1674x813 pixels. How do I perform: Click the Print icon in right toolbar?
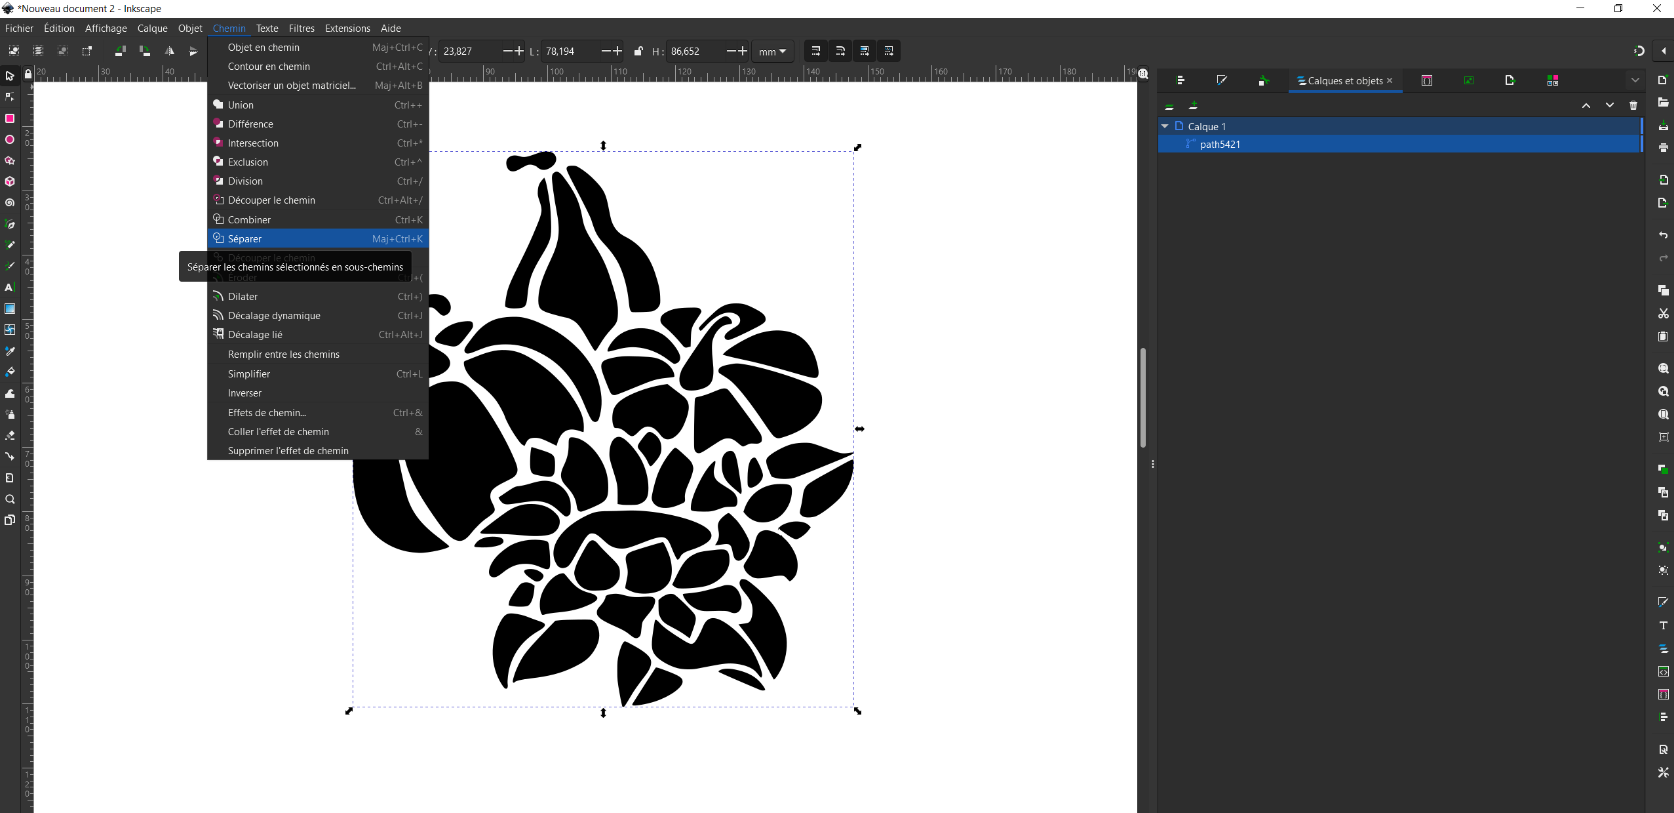(x=1663, y=148)
